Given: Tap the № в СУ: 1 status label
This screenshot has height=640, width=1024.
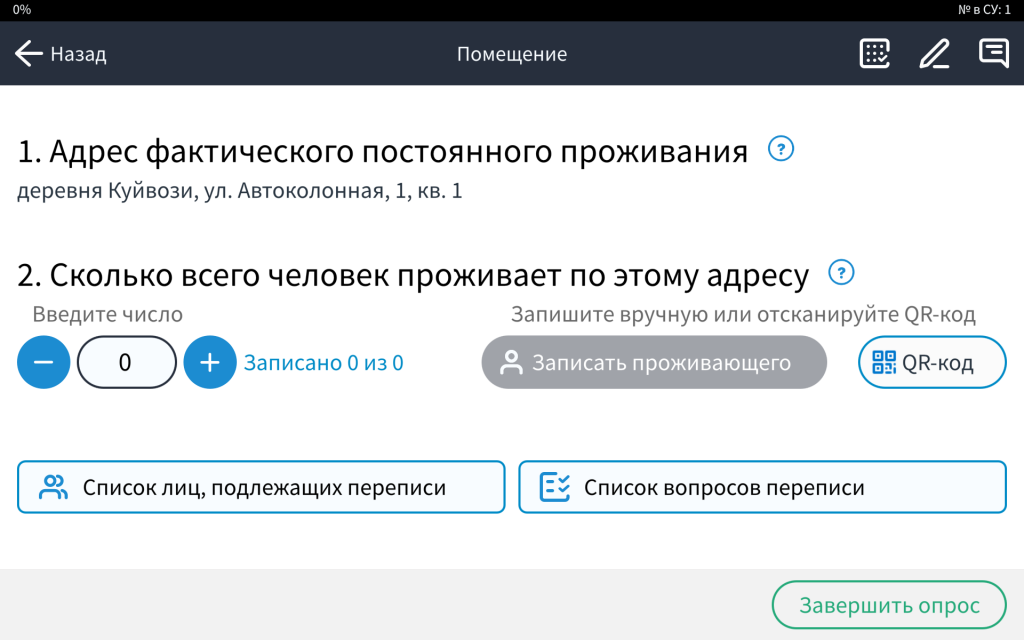Looking at the screenshot, I should [x=985, y=8].
